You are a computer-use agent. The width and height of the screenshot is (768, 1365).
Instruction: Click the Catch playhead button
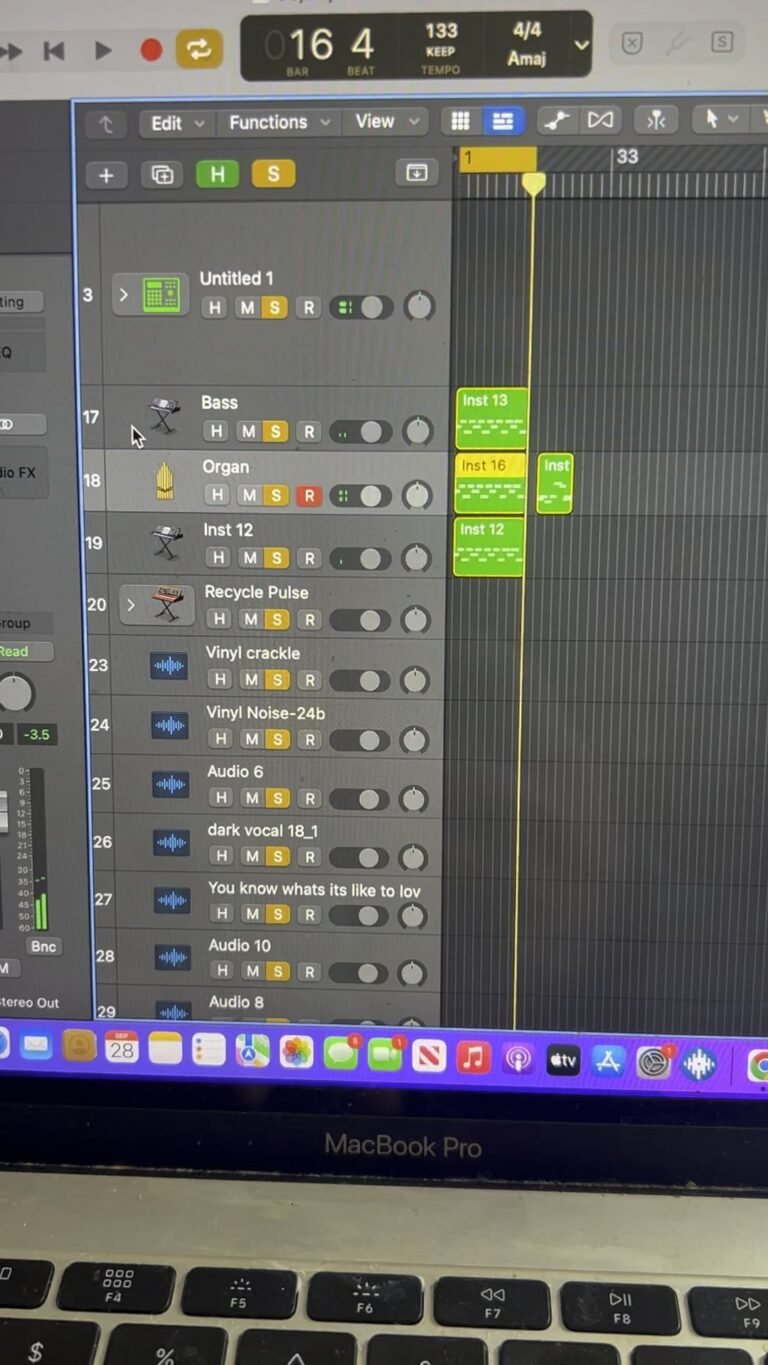click(x=656, y=120)
